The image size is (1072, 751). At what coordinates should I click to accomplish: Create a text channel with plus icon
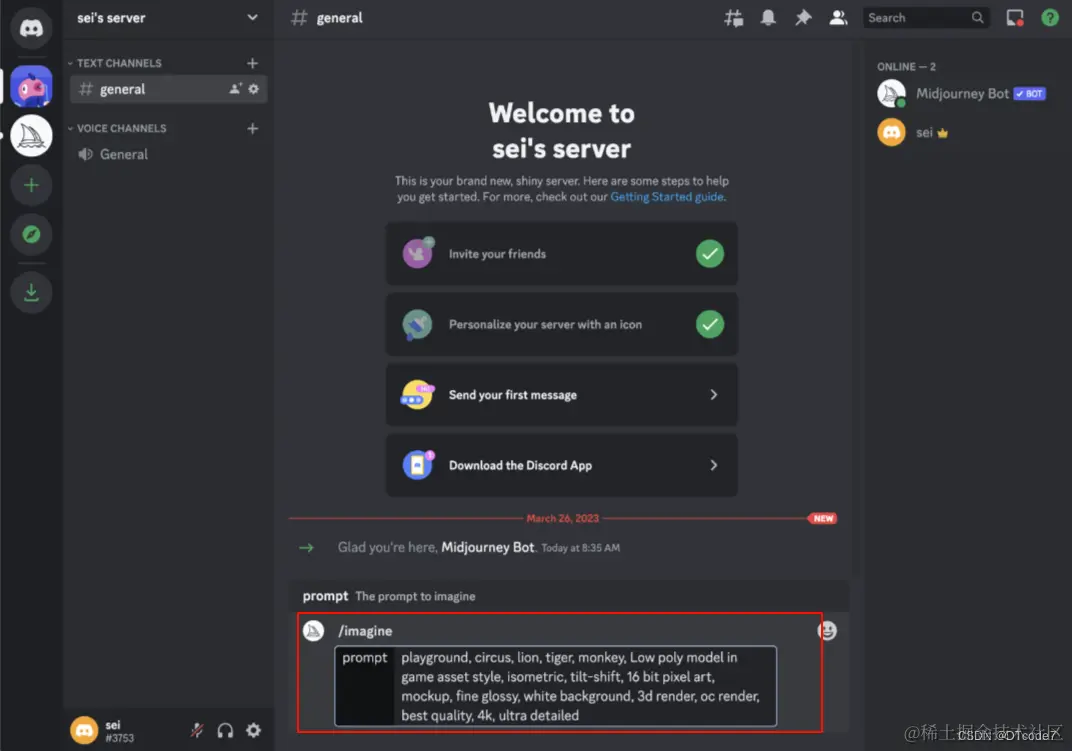point(252,63)
